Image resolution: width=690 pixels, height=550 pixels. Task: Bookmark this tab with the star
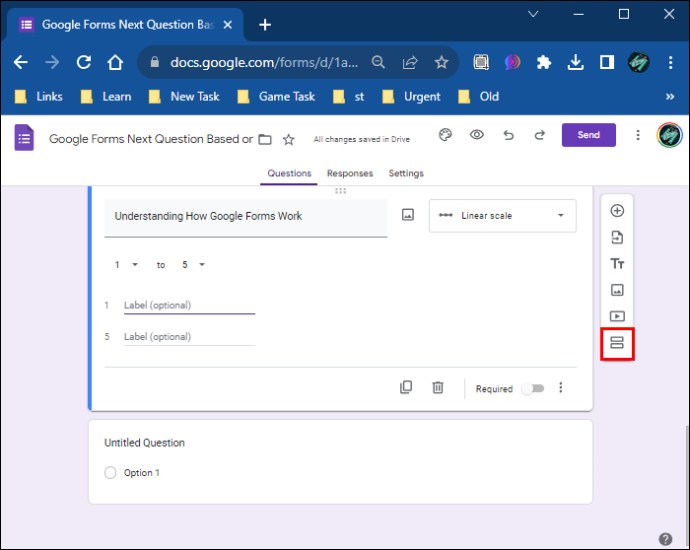[x=441, y=62]
